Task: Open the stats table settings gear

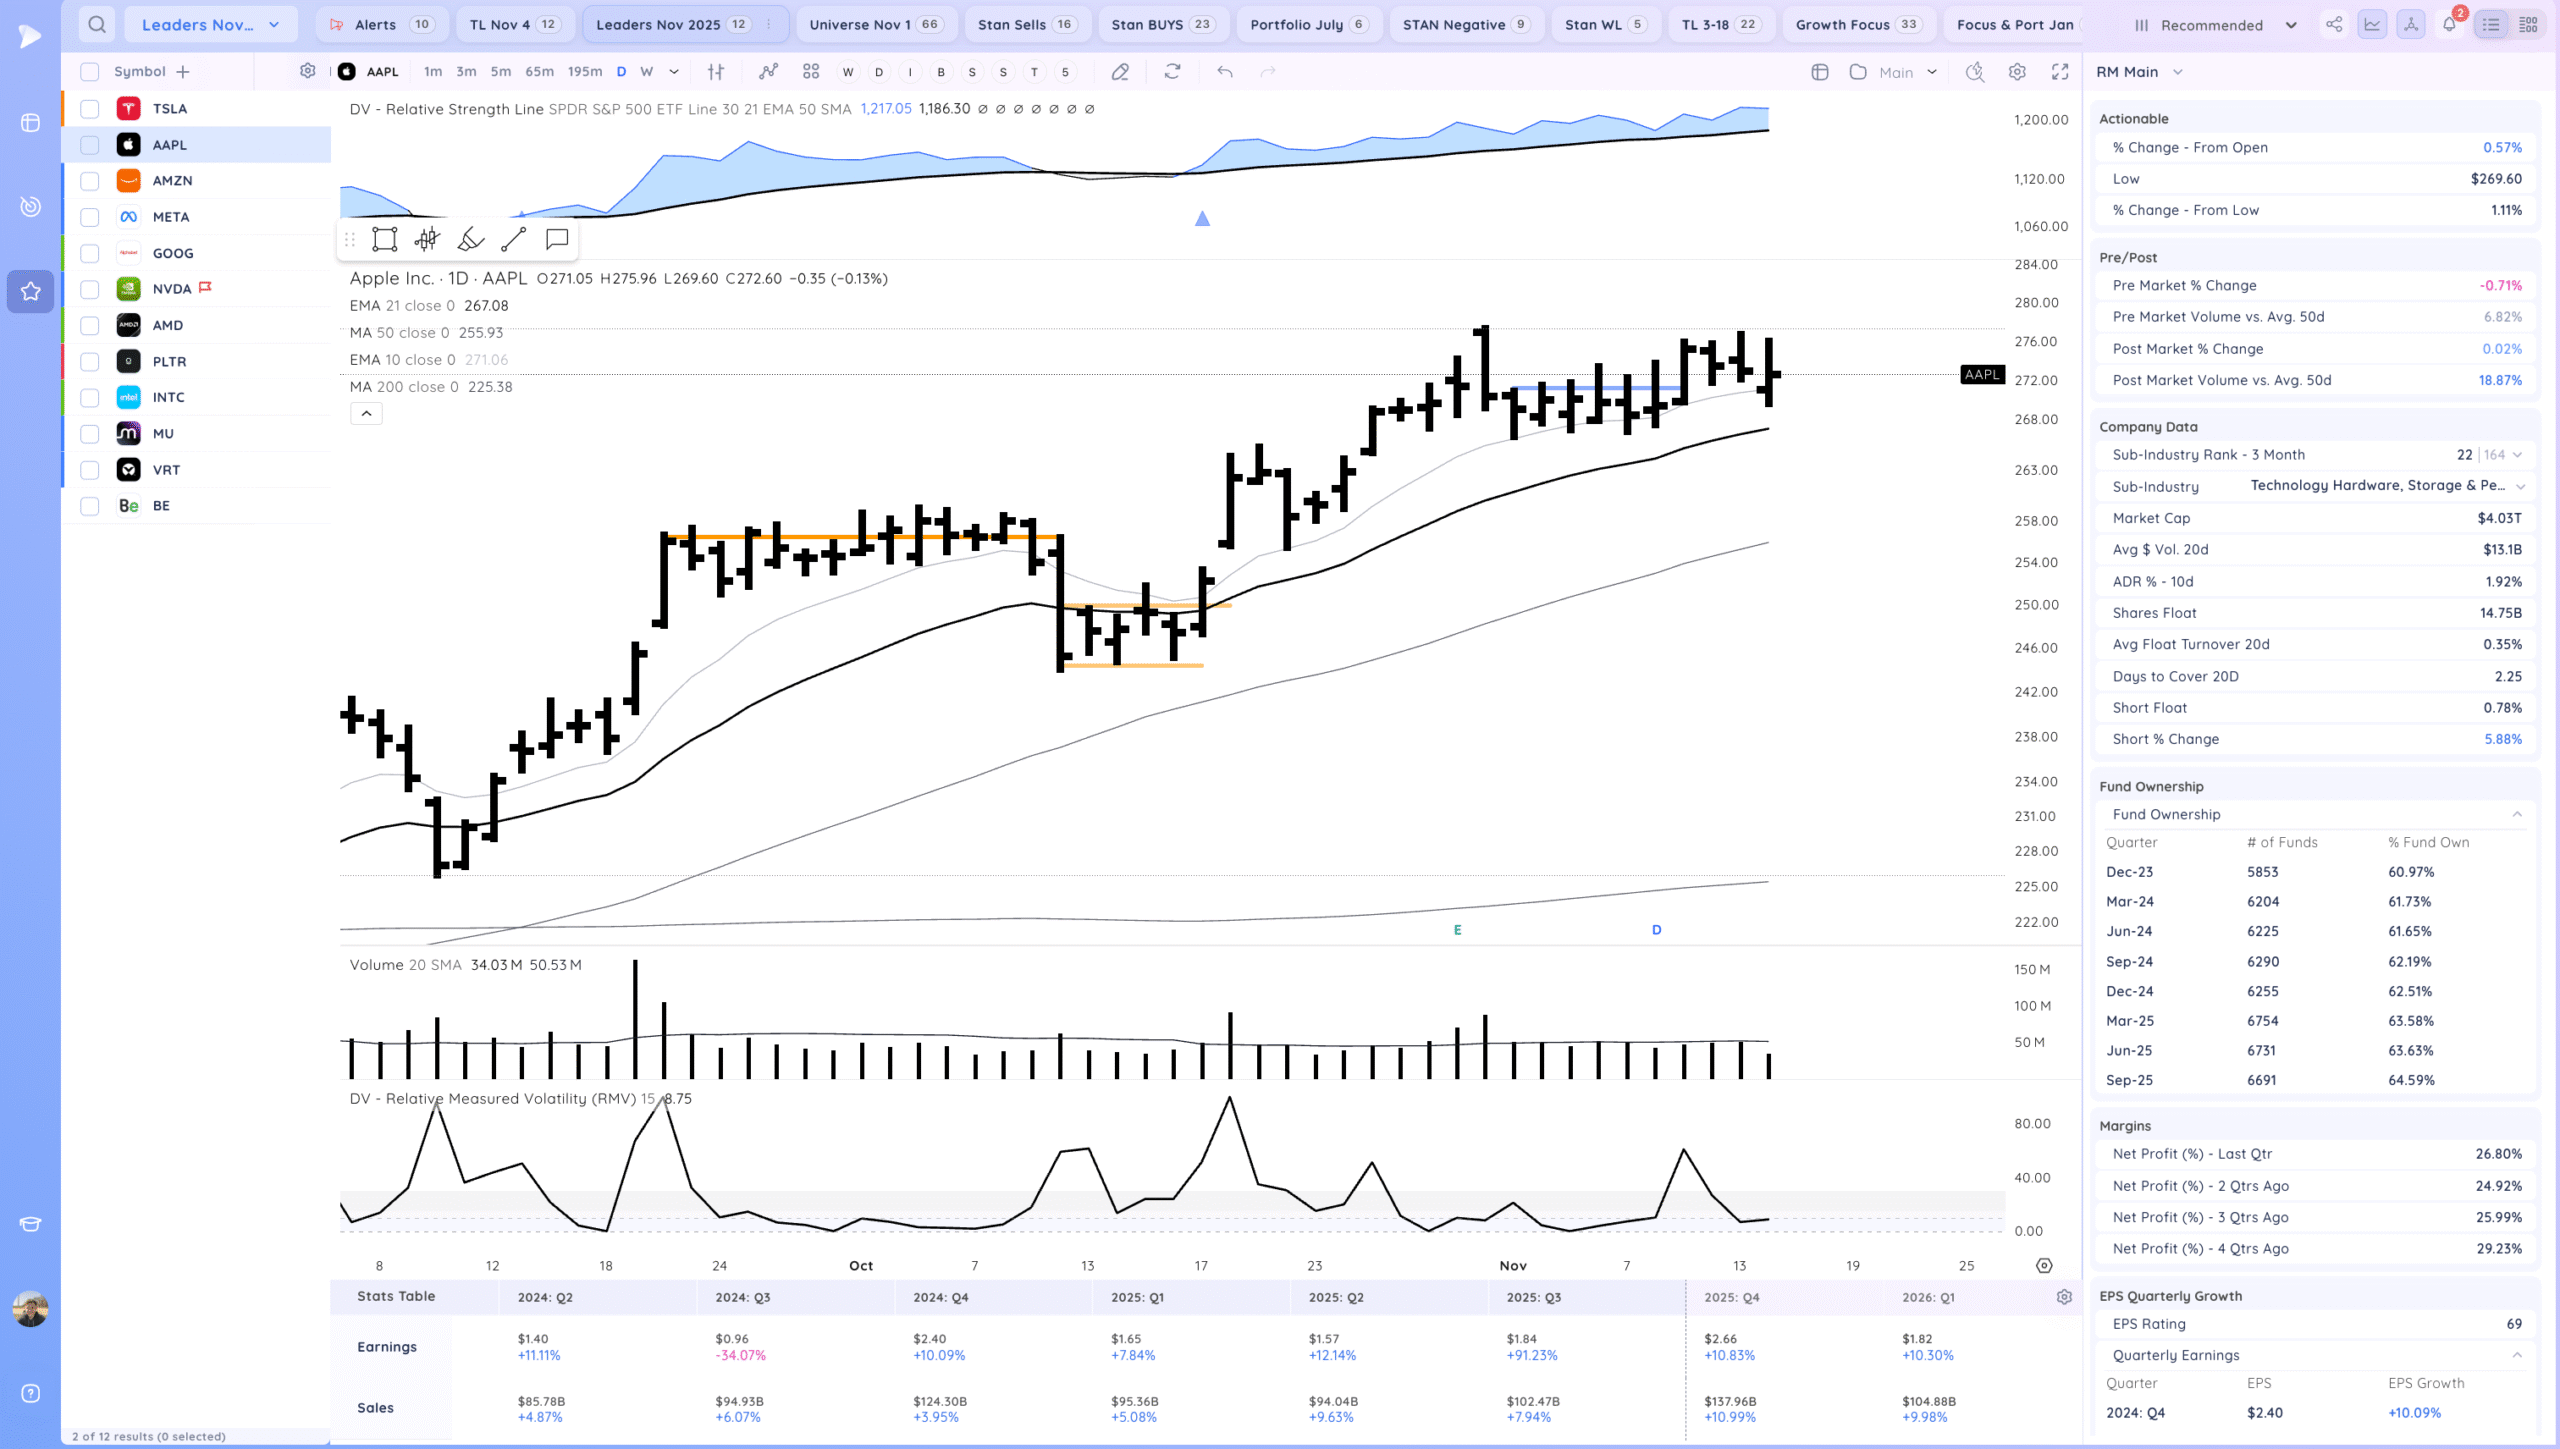Action: tap(2064, 1297)
